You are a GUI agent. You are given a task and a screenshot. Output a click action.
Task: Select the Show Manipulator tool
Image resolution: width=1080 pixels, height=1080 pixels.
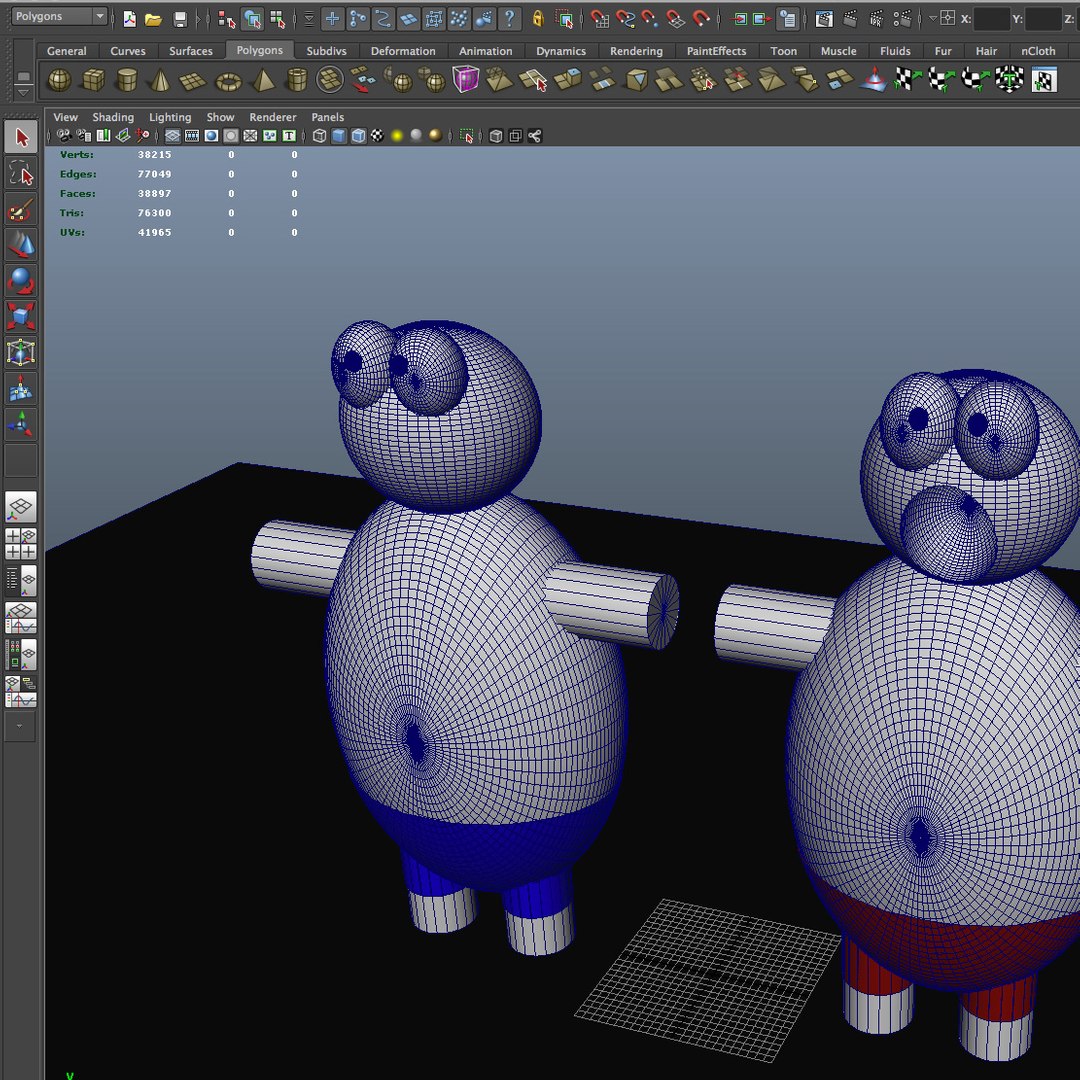coord(21,424)
